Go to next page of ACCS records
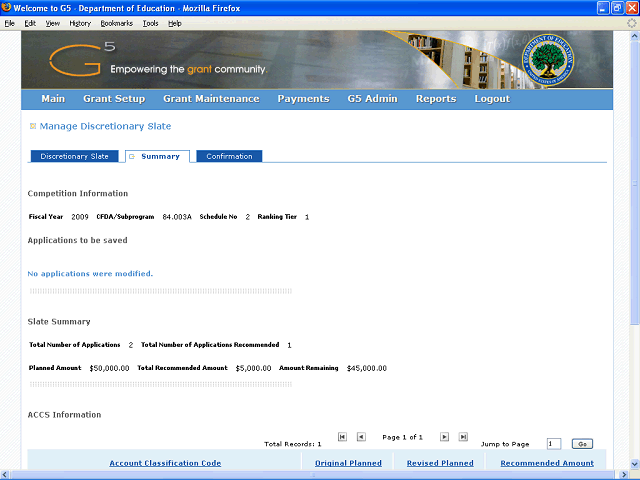The width and height of the screenshot is (640, 480). pos(444,437)
